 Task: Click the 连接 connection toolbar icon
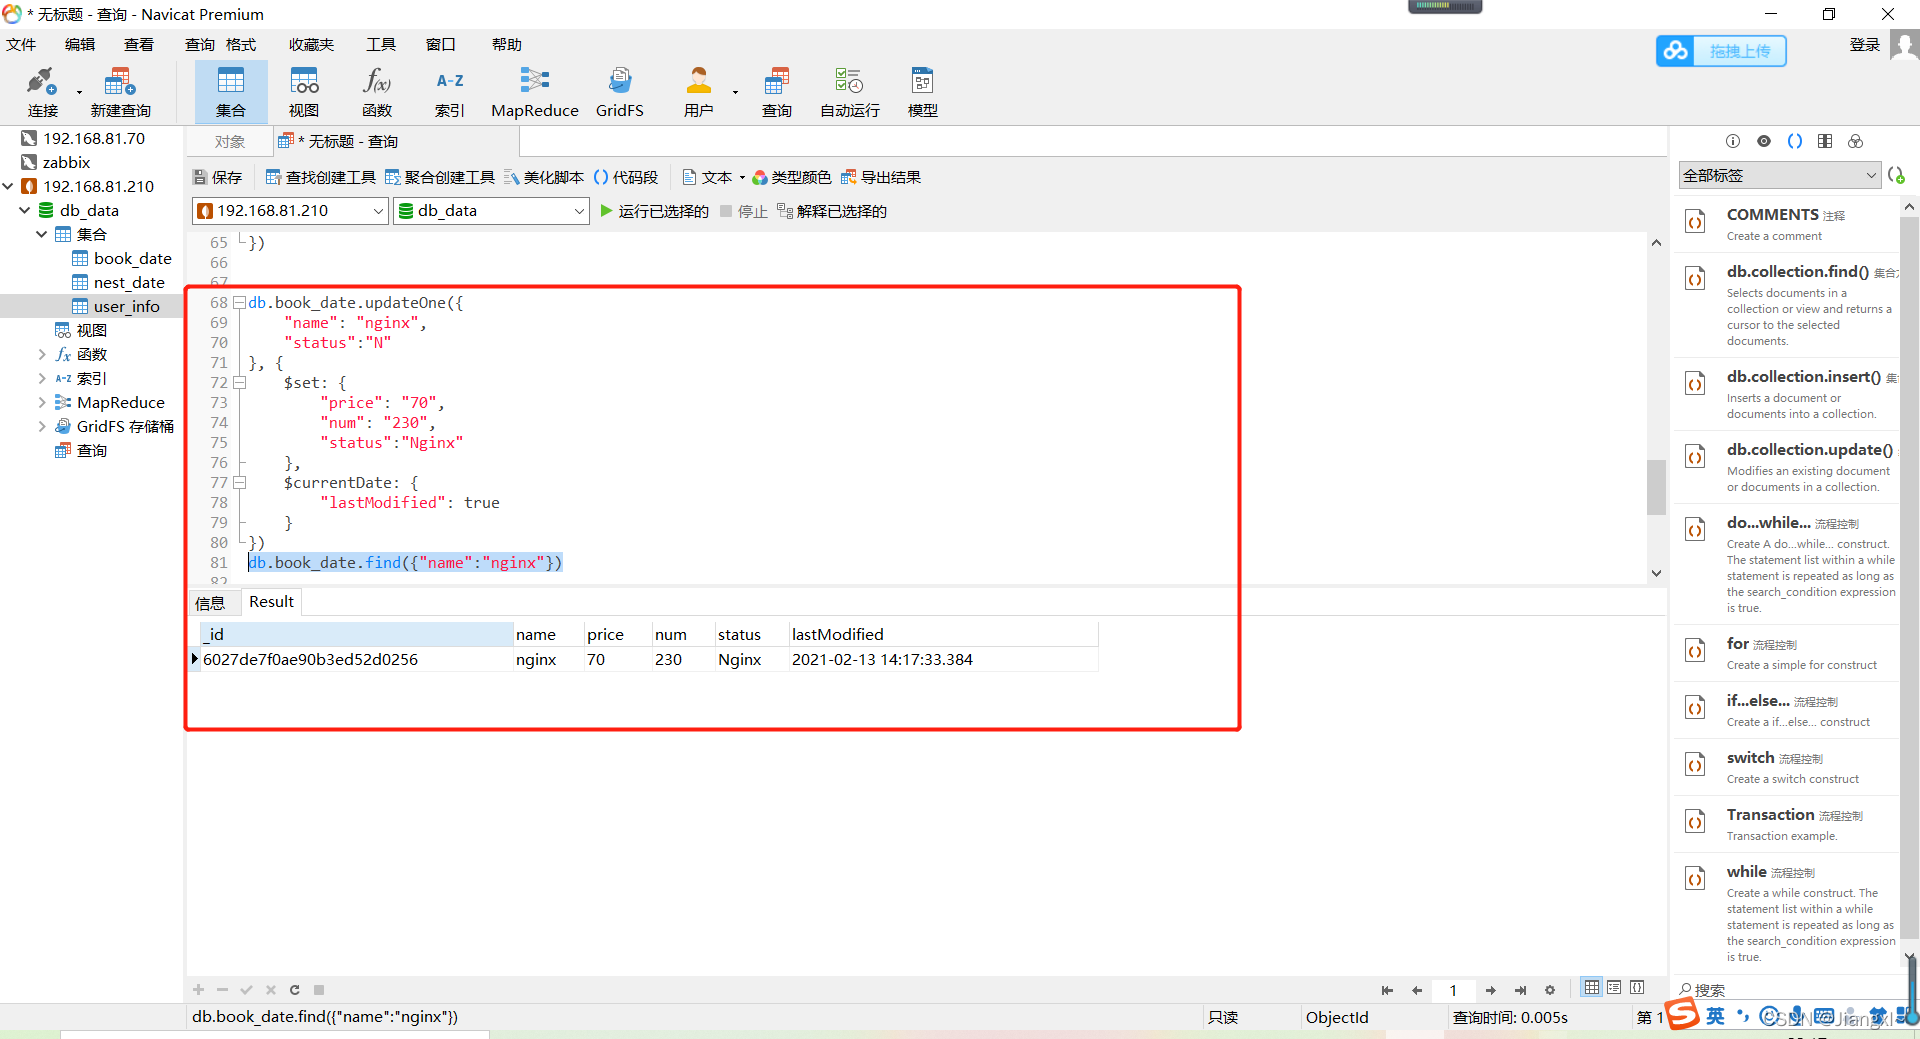[x=42, y=92]
